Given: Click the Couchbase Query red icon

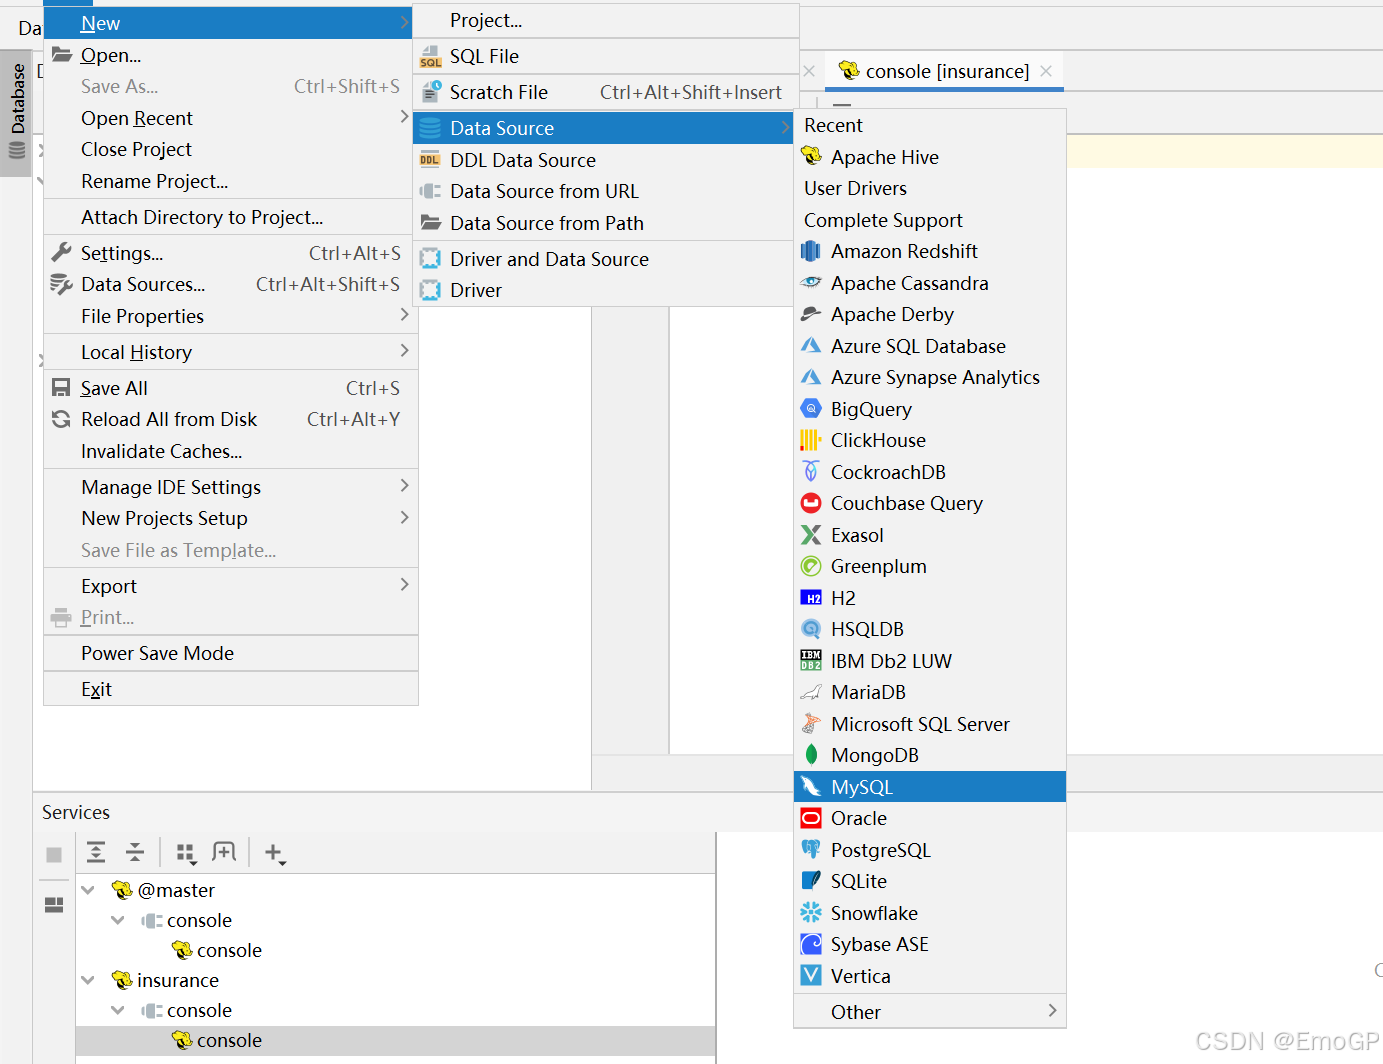Looking at the screenshot, I should tap(811, 503).
